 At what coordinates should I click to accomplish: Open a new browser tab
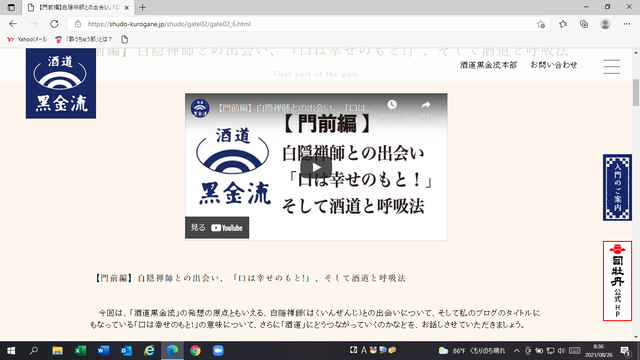coord(142,7)
